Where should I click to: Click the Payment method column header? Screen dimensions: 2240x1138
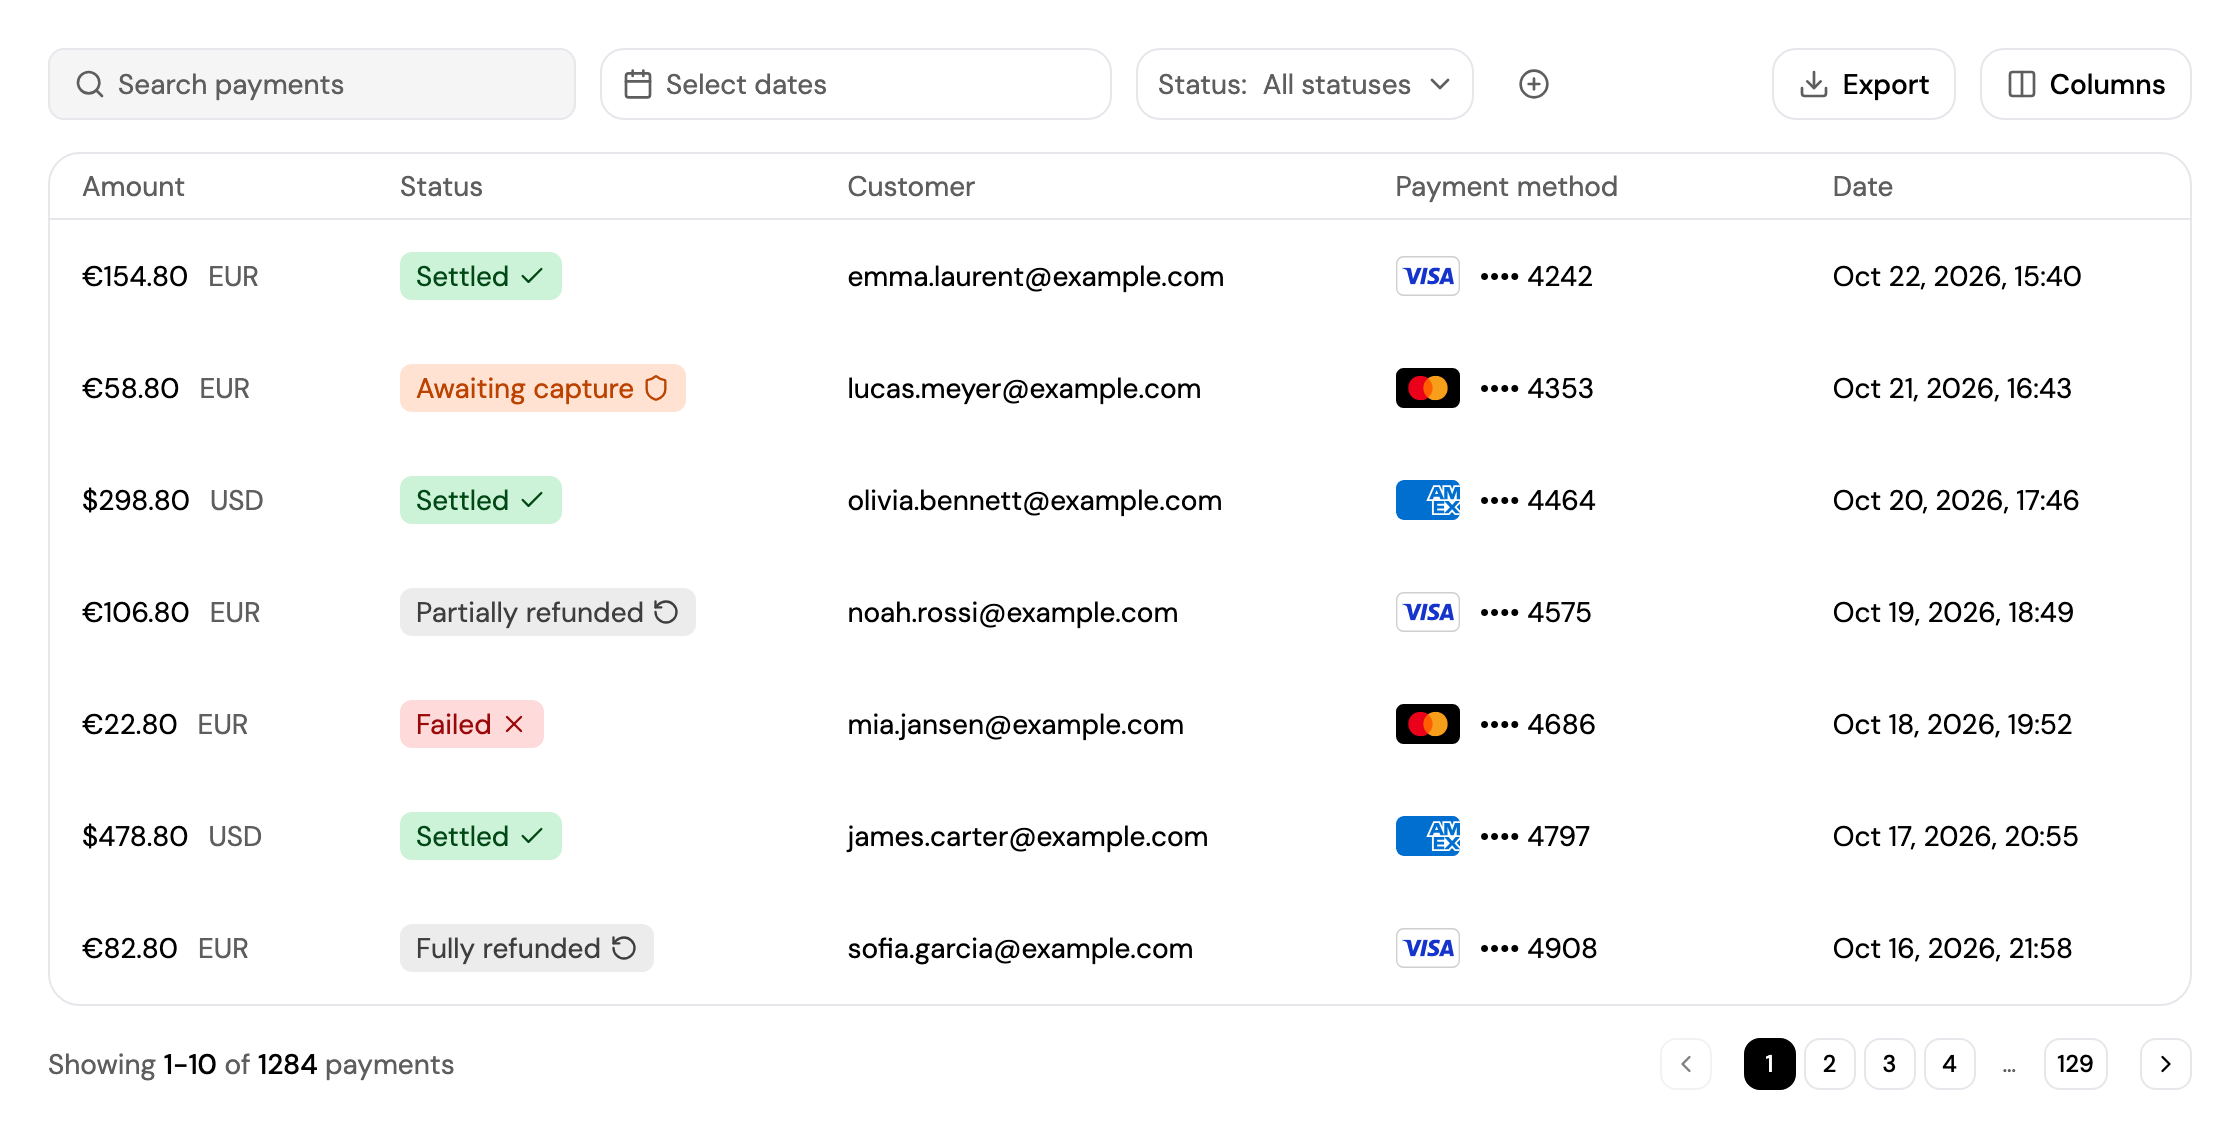pyautogui.click(x=1506, y=186)
